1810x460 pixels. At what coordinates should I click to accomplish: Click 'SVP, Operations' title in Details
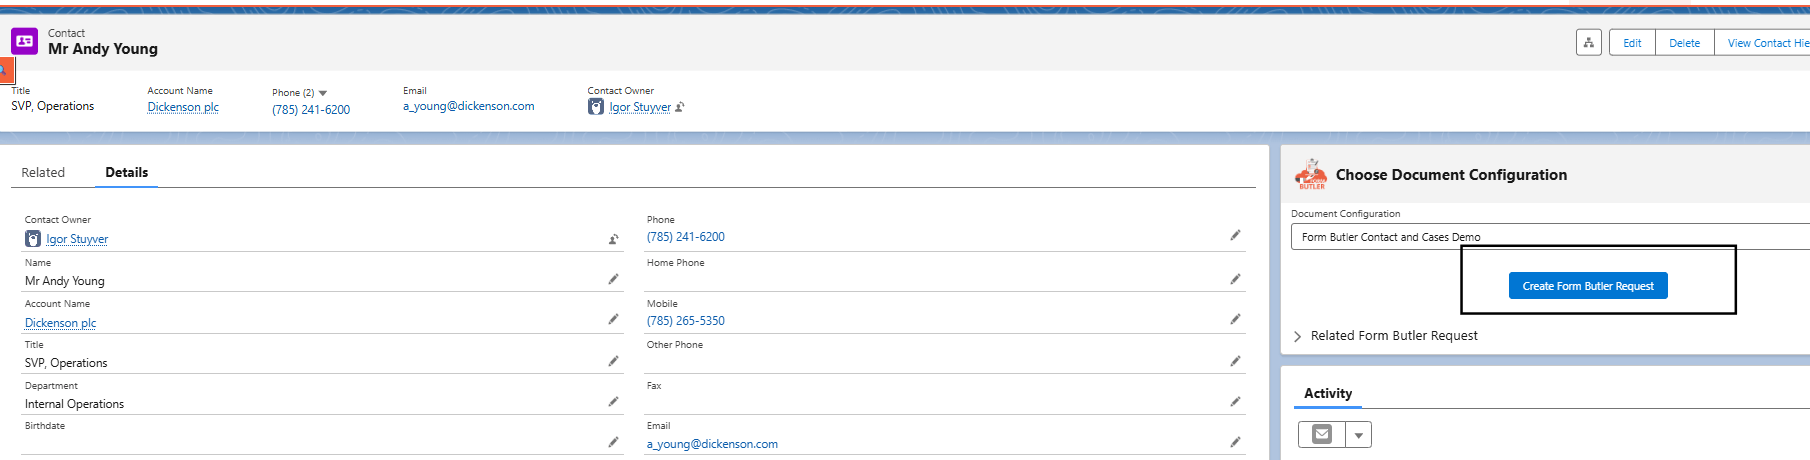[x=66, y=363]
